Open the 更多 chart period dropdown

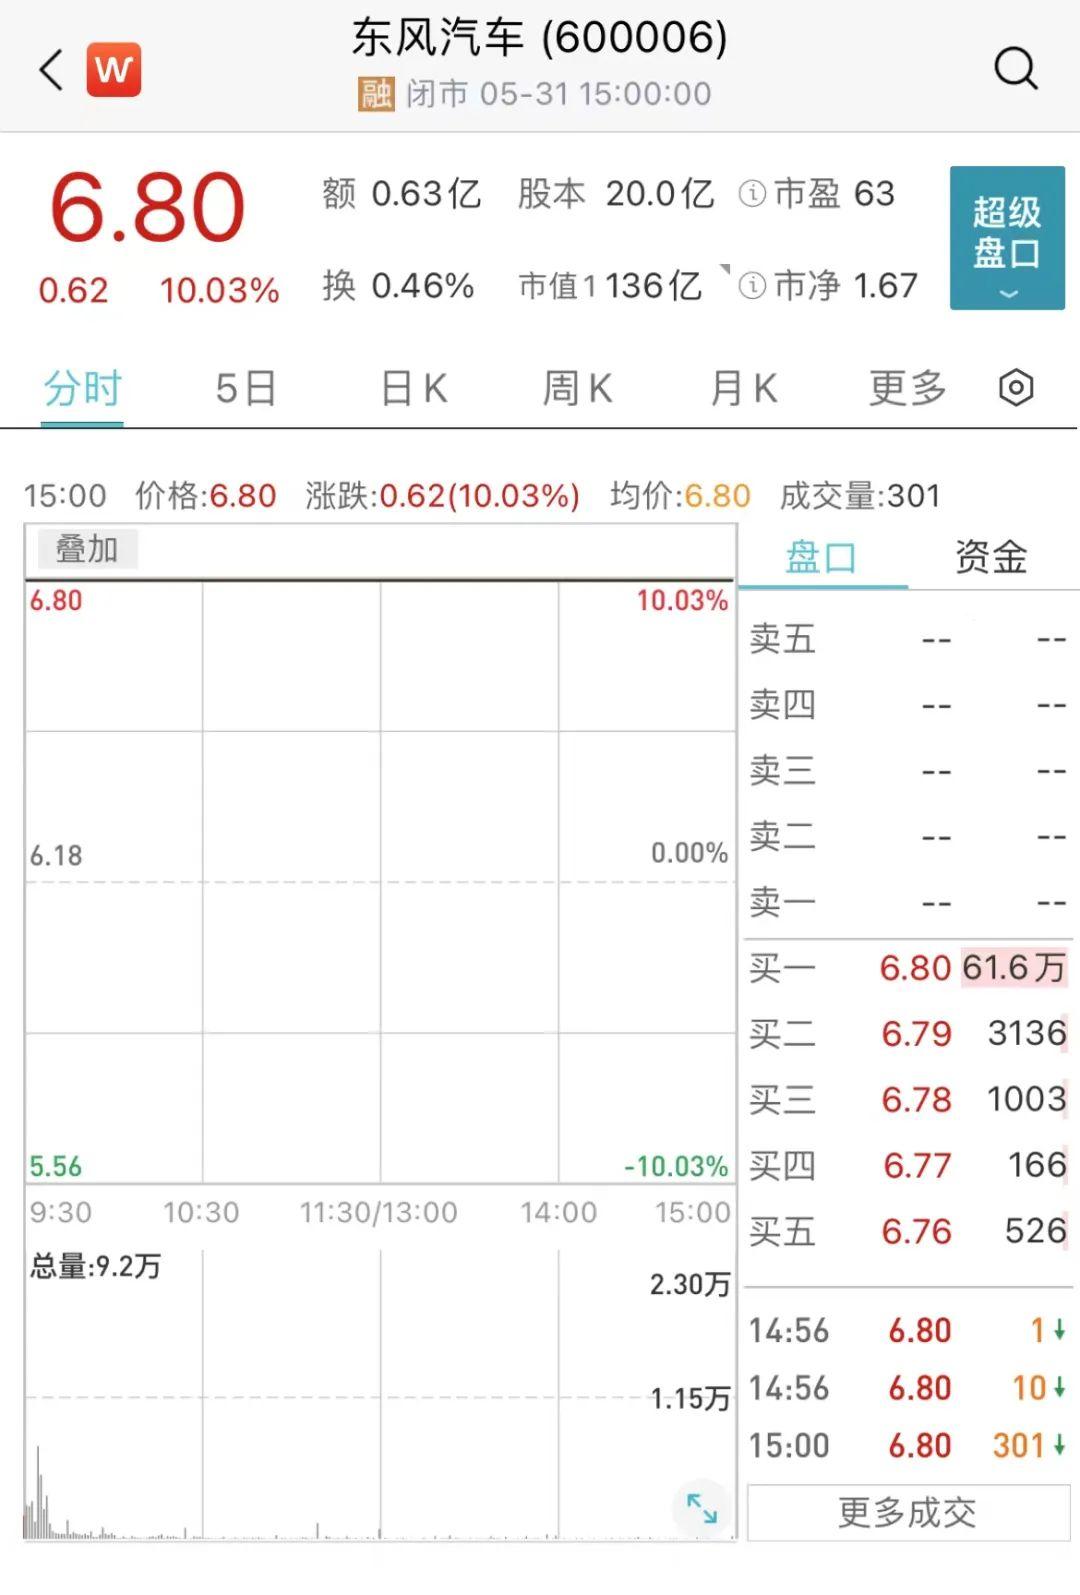[x=907, y=388]
